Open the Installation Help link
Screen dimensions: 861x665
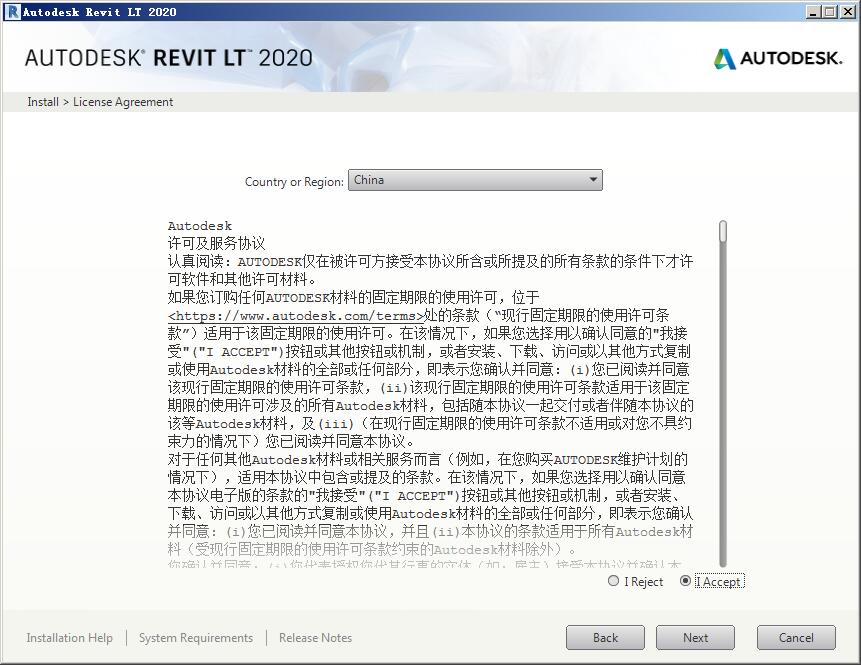click(x=69, y=638)
